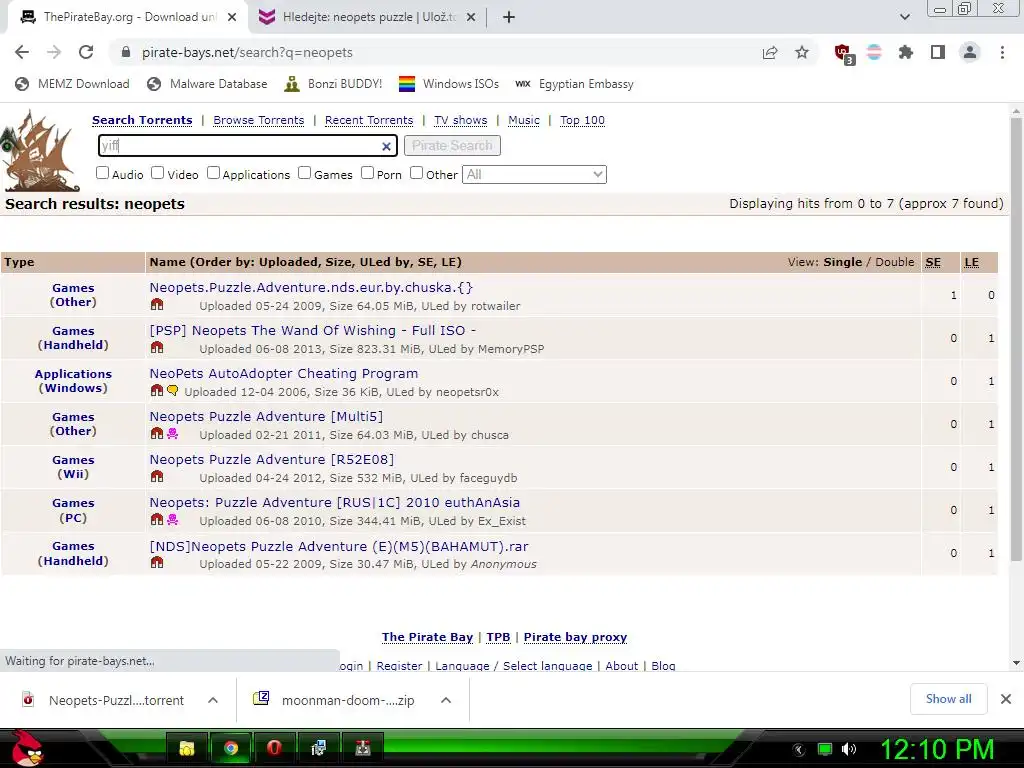
Task: Go back with the browser back arrow
Action: tap(22, 52)
